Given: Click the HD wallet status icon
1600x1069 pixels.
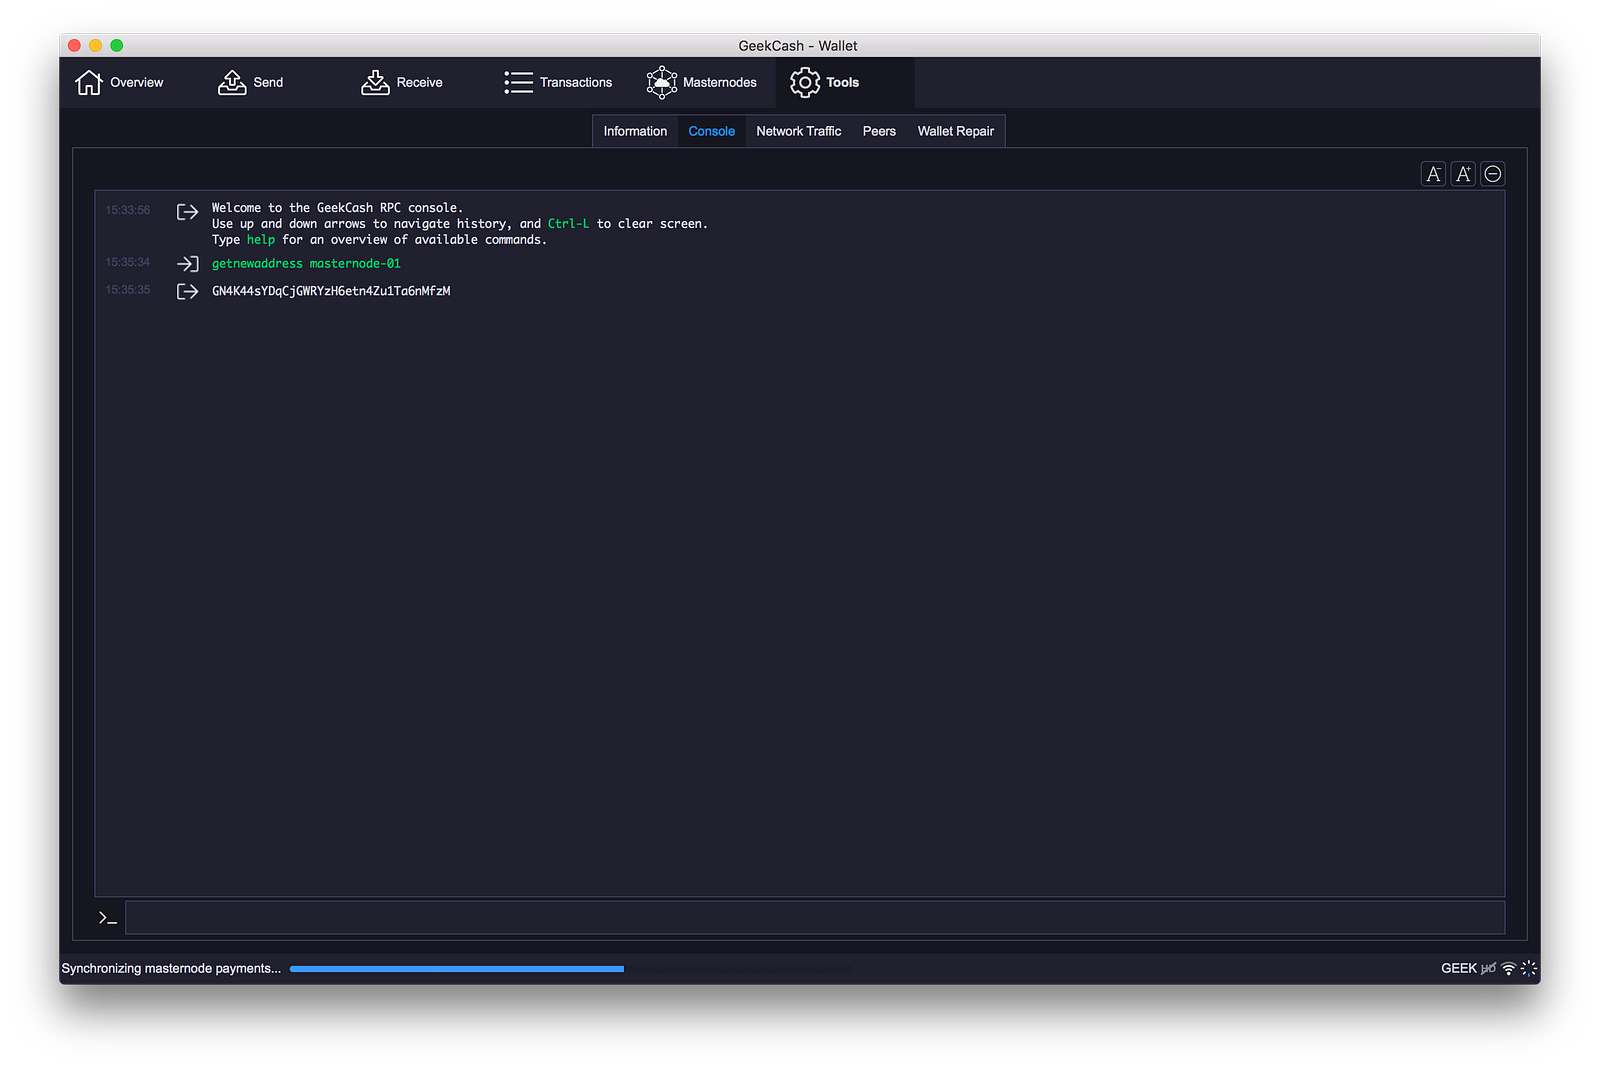Looking at the screenshot, I should tap(1488, 968).
